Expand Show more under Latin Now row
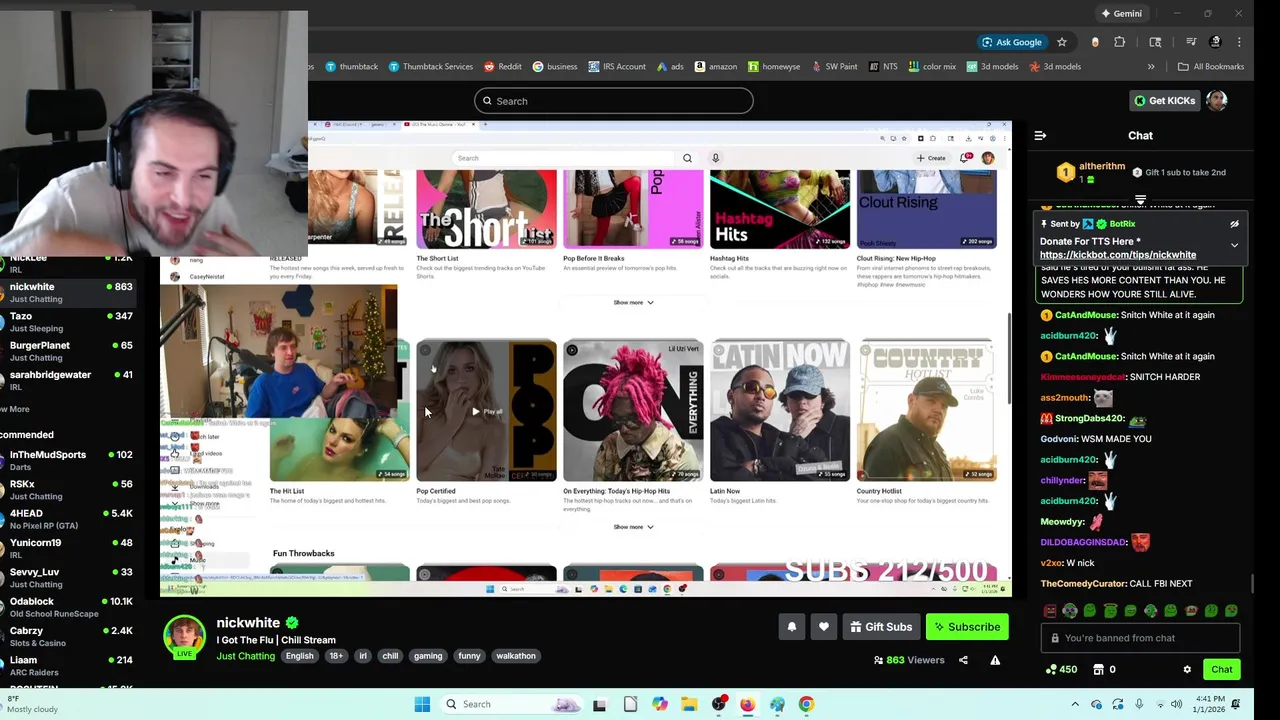1280x720 pixels. 633,527
